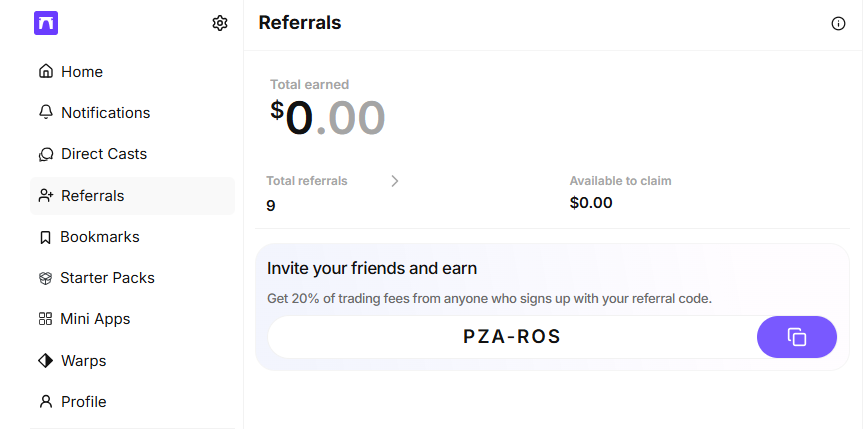The width and height of the screenshot is (866, 429).
Task: Open the Referrals menu item
Action: click(x=92, y=196)
